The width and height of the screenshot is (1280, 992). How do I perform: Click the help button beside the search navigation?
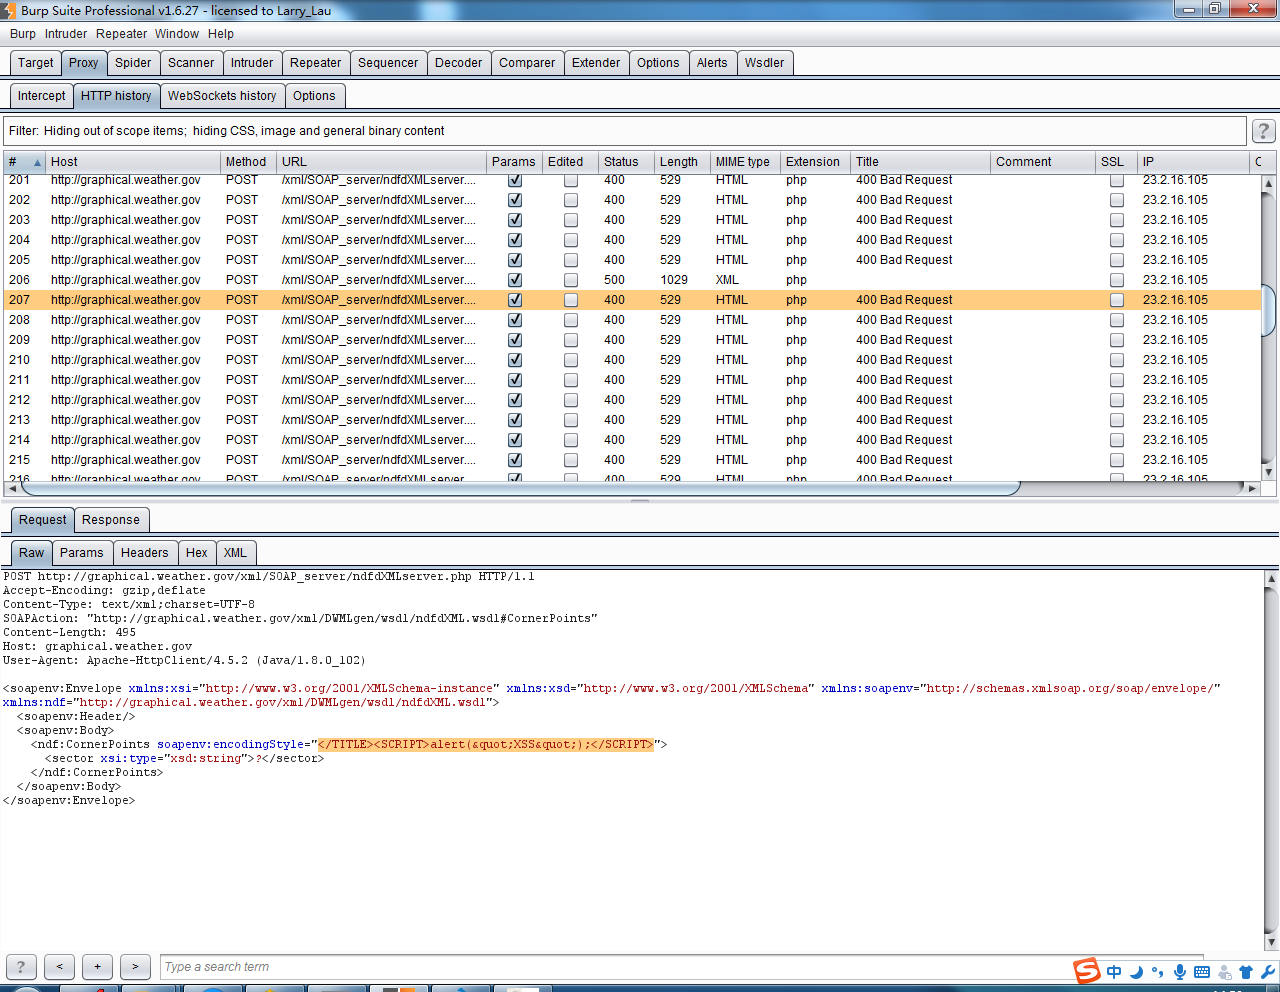(21, 967)
